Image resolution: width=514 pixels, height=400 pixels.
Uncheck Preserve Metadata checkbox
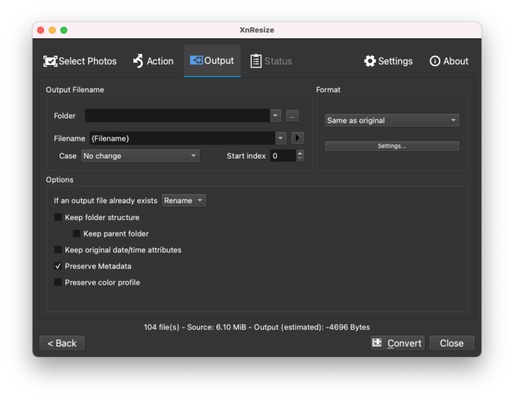(x=58, y=266)
